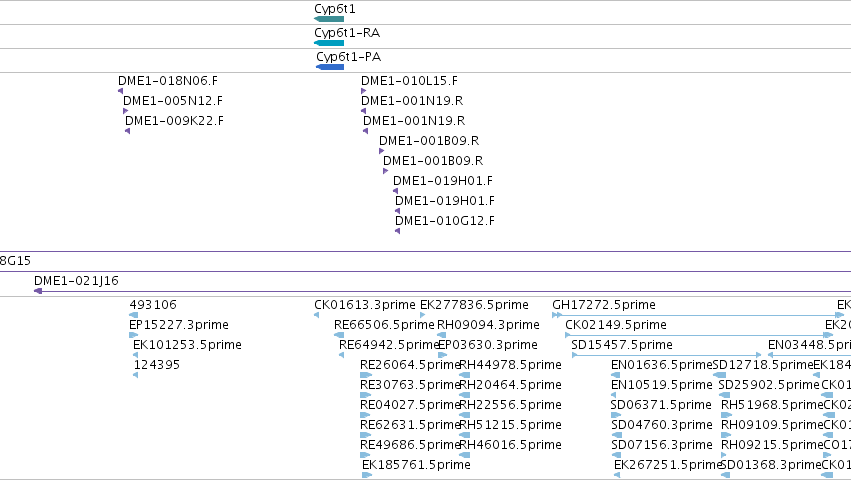
Task: Select the DME1-010L15.F feature arrow
Action: (x=364, y=91)
